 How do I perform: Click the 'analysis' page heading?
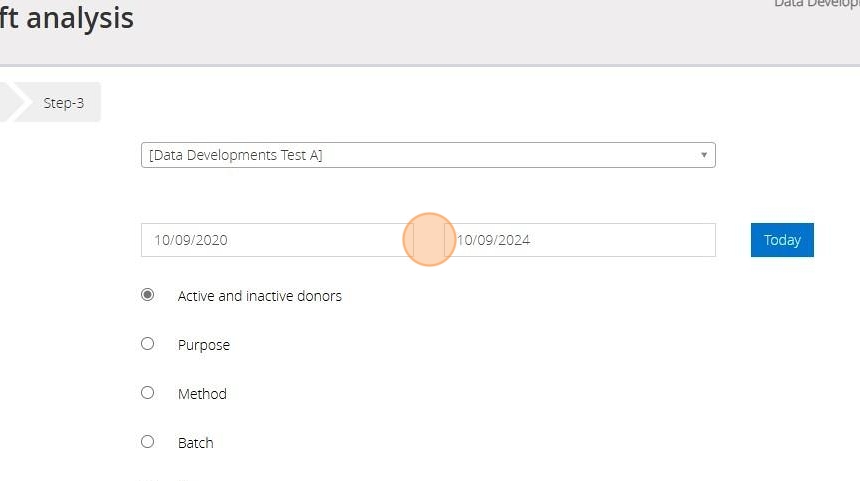tap(80, 18)
